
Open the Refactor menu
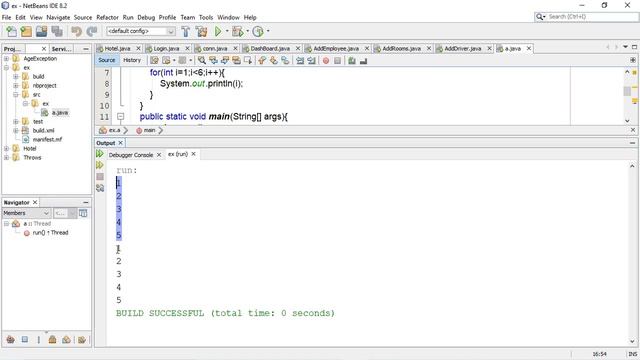tap(107, 17)
